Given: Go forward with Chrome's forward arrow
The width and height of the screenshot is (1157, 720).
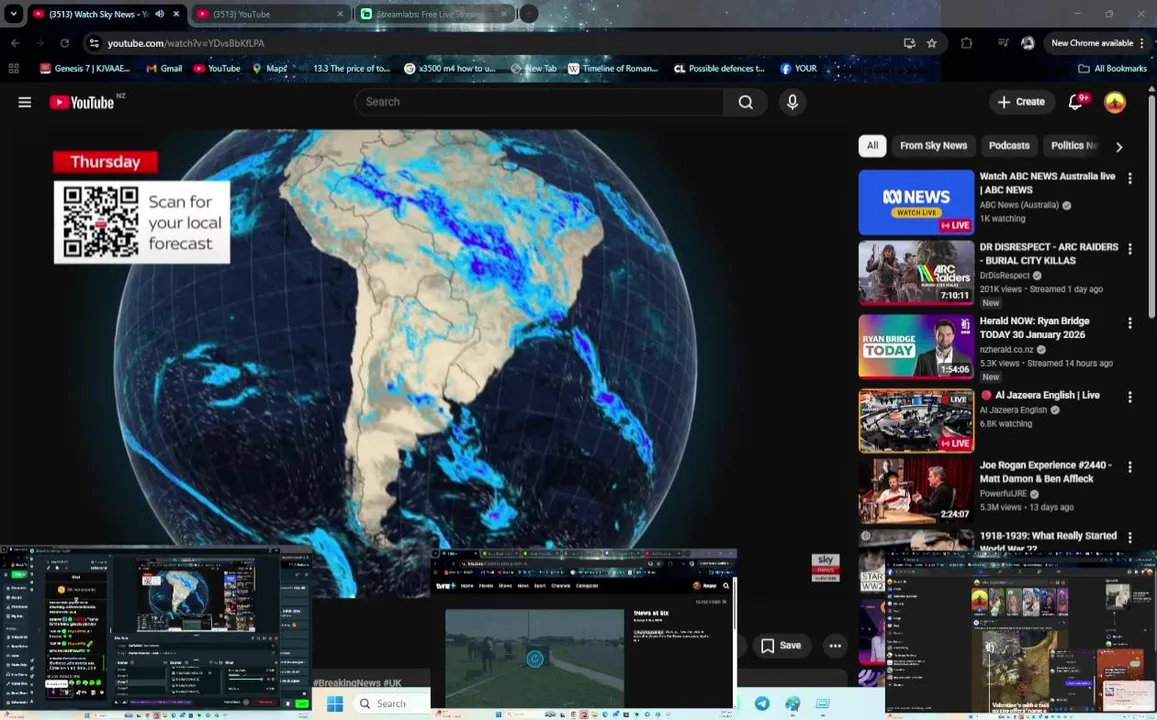Looking at the screenshot, I should point(40,43).
